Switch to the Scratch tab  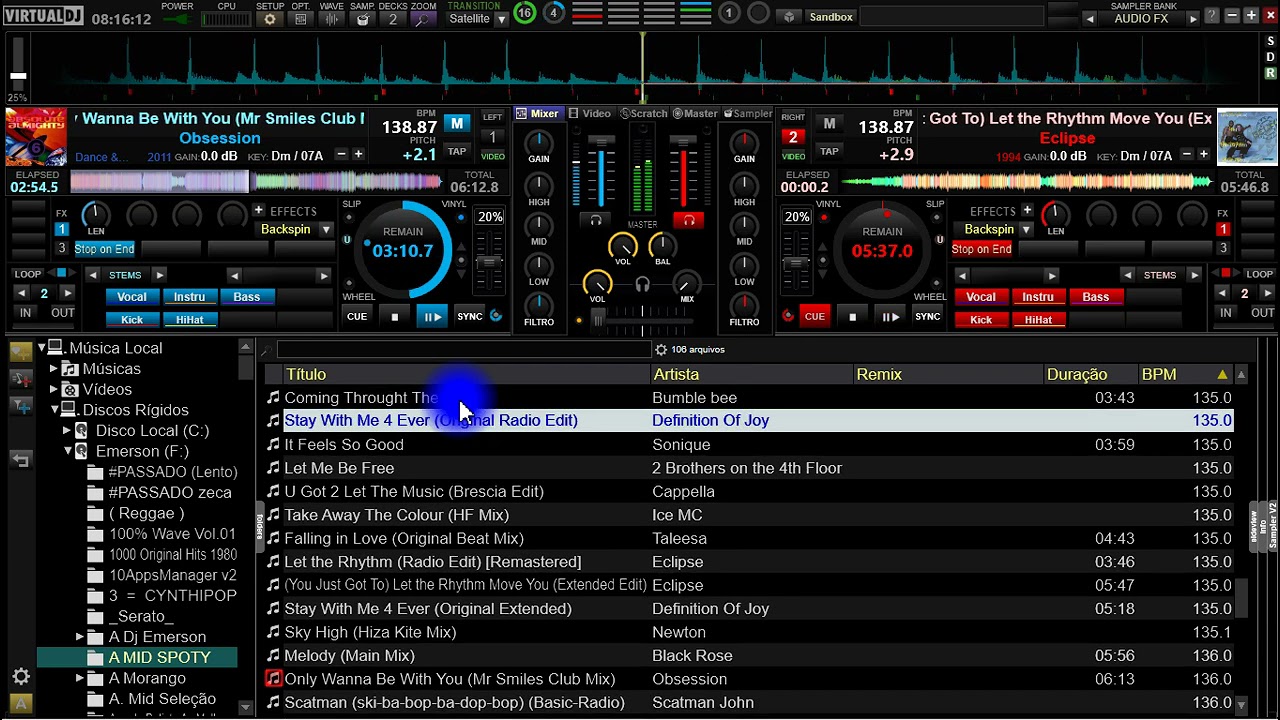[643, 114]
